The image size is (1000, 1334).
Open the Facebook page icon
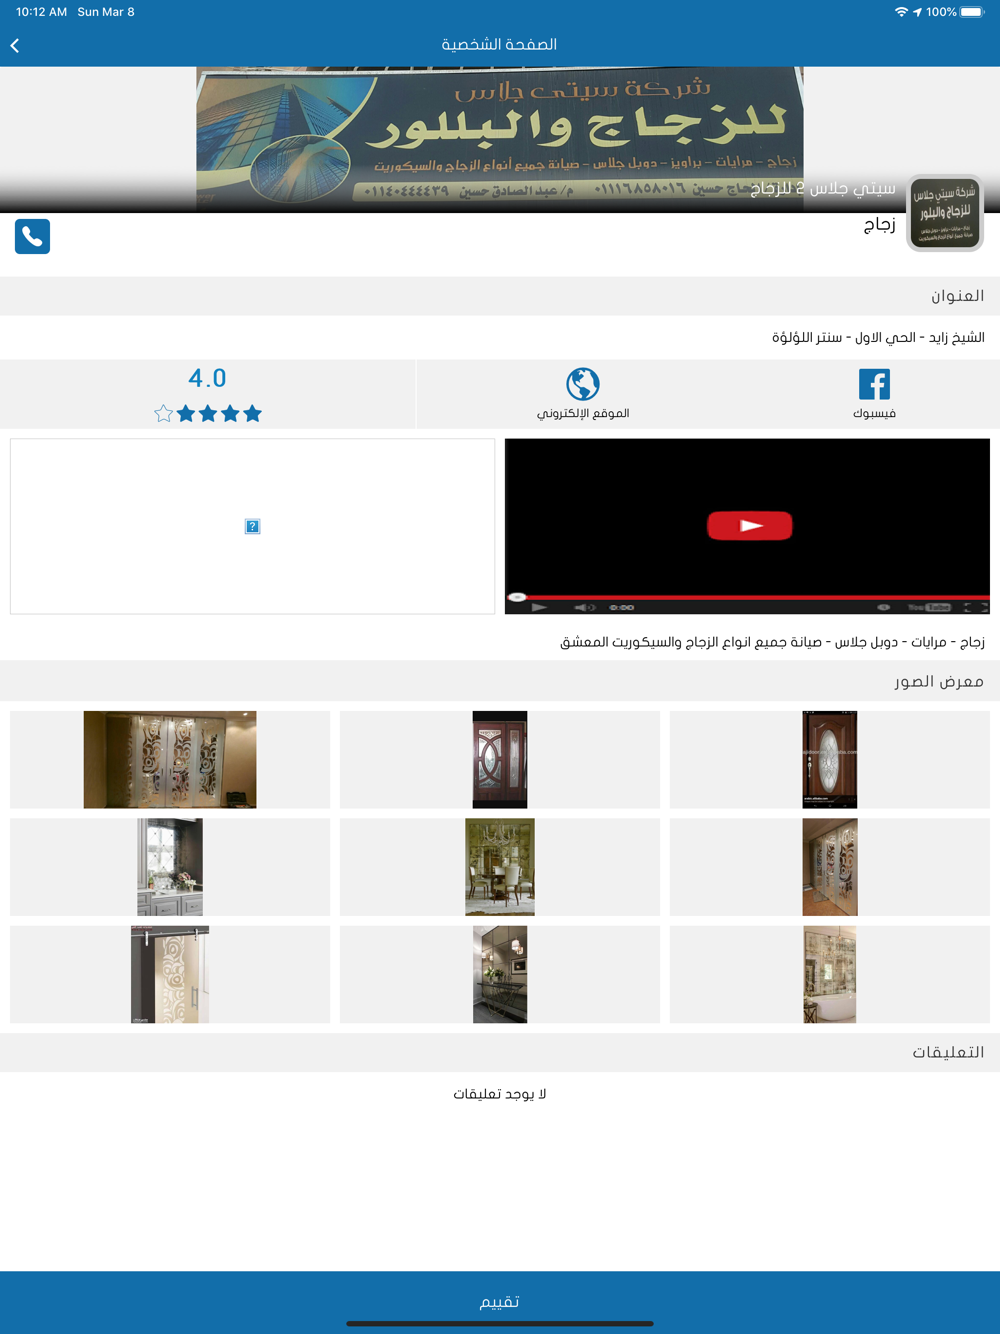click(x=874, y=384)
